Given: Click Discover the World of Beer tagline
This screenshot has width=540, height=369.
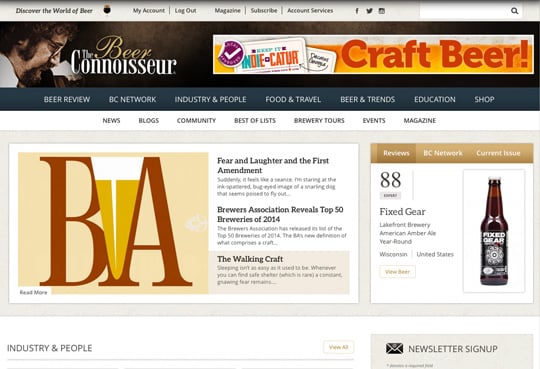Looking at the screenshot, I should tap(54, 11).
